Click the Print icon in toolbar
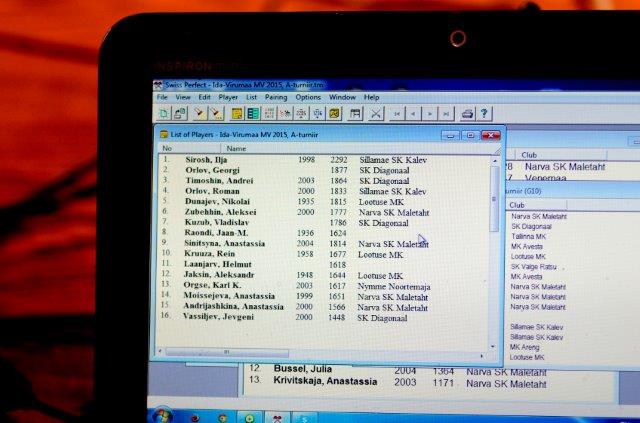Viewport: 640px width, 423px height. click(x=467, y=114)
